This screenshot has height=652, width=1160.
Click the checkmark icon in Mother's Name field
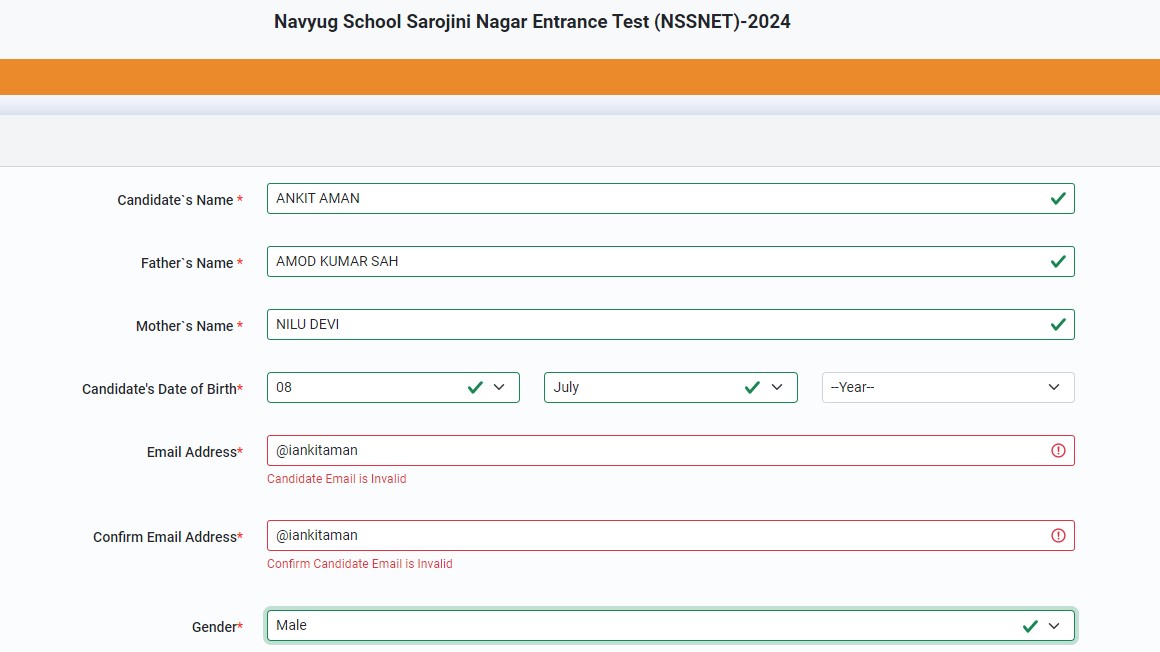[x=1058, y=324]
